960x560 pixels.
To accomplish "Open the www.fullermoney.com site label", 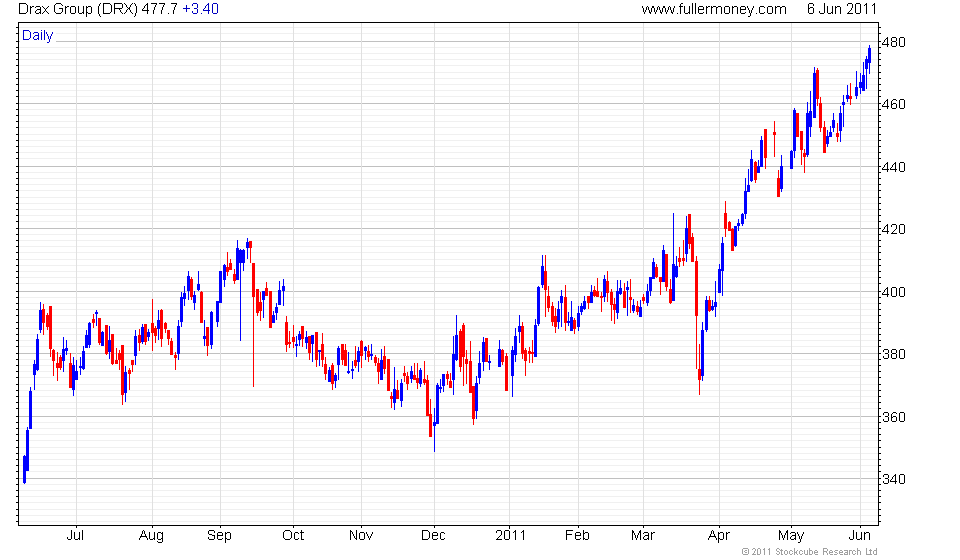I will tap(714, 9).
